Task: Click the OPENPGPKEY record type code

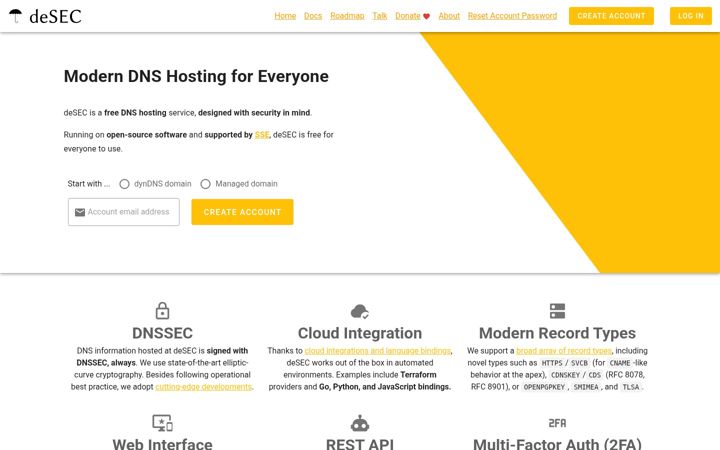Action: tap(544, 387)
